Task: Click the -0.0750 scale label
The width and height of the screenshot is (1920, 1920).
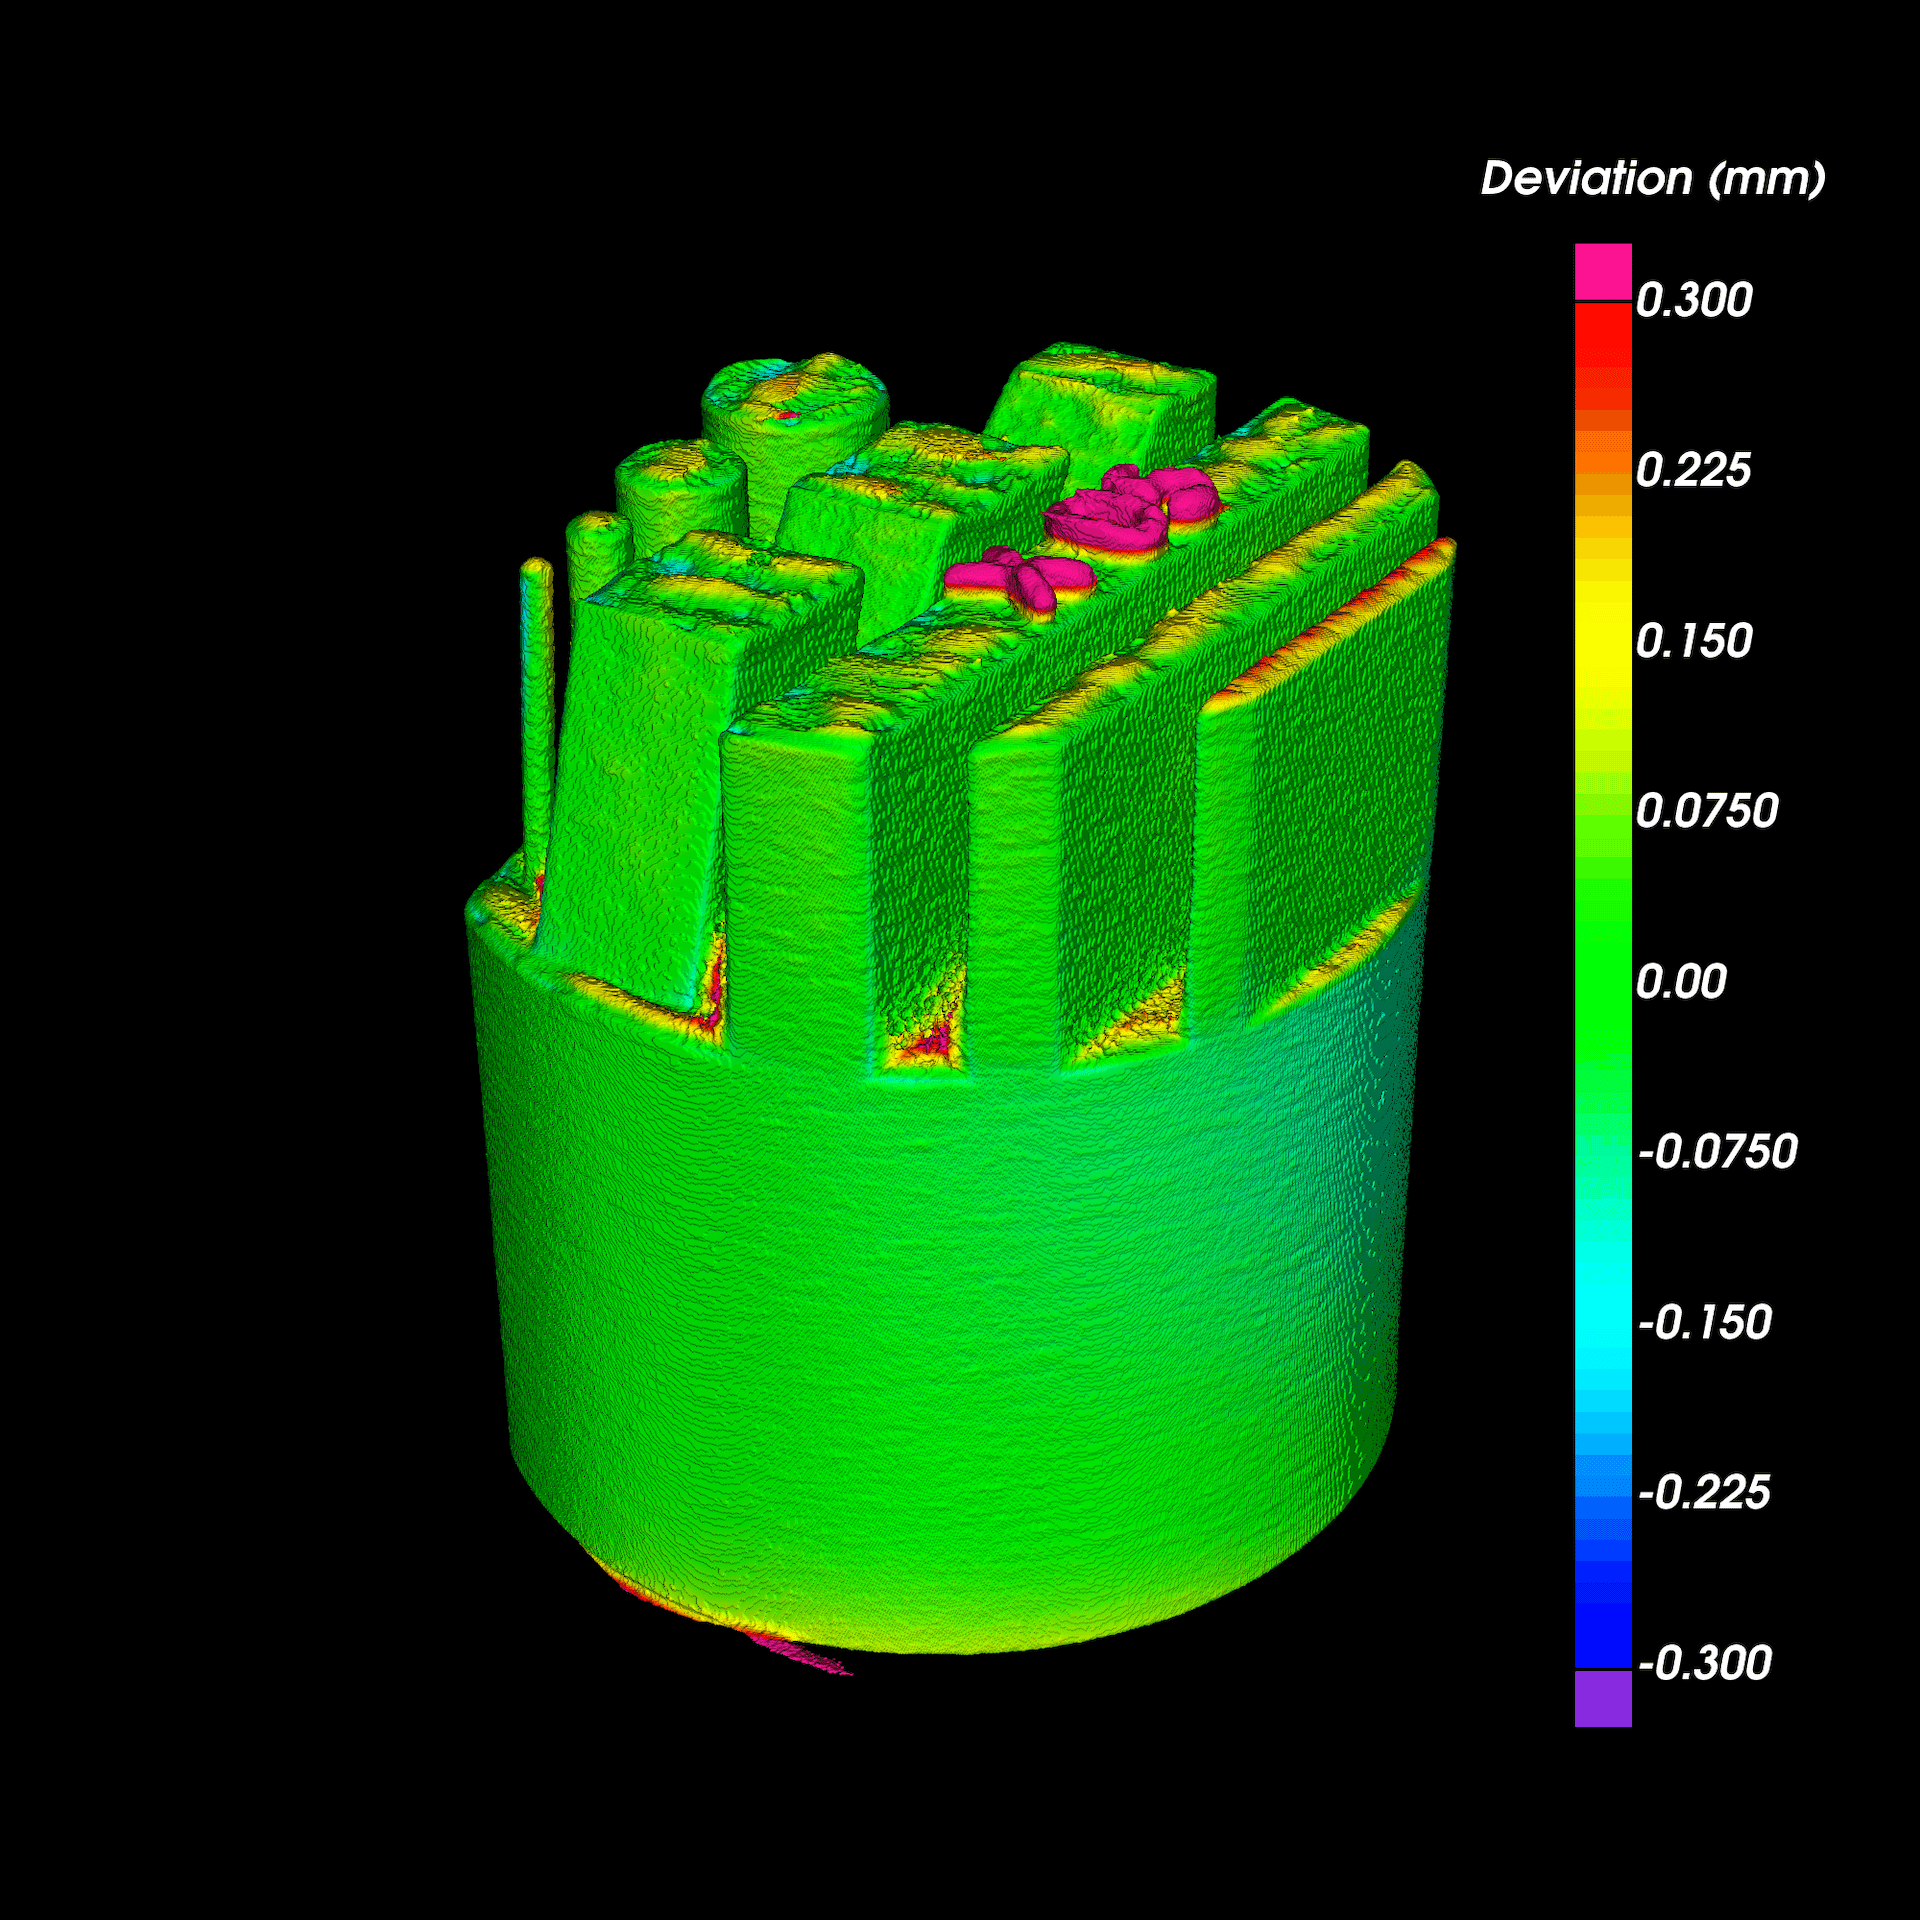Action: [1716, 1152]
